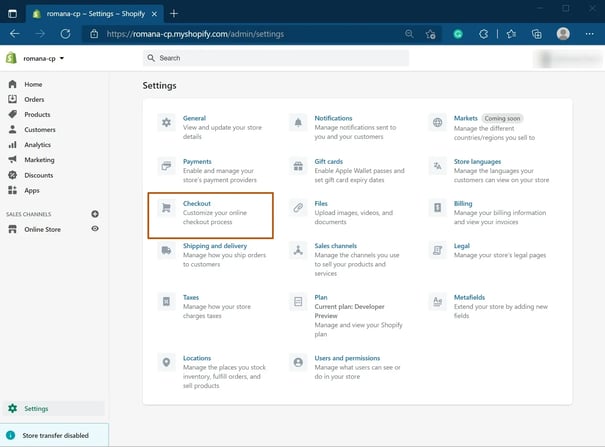Click the Users and permissions avatar icon
This screenshot has width=605, height=447.
[x=298, y=363]
